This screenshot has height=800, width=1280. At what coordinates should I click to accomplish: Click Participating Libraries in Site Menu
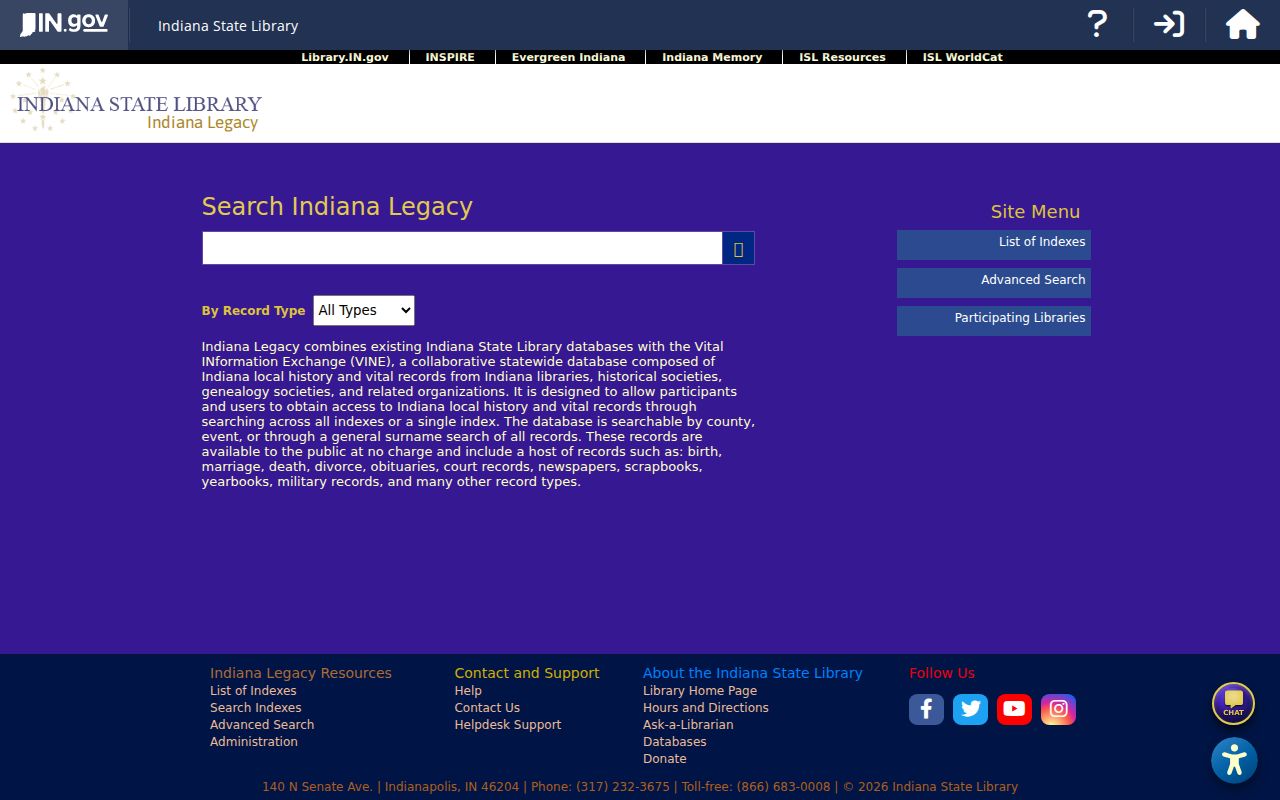click(994, 321)
